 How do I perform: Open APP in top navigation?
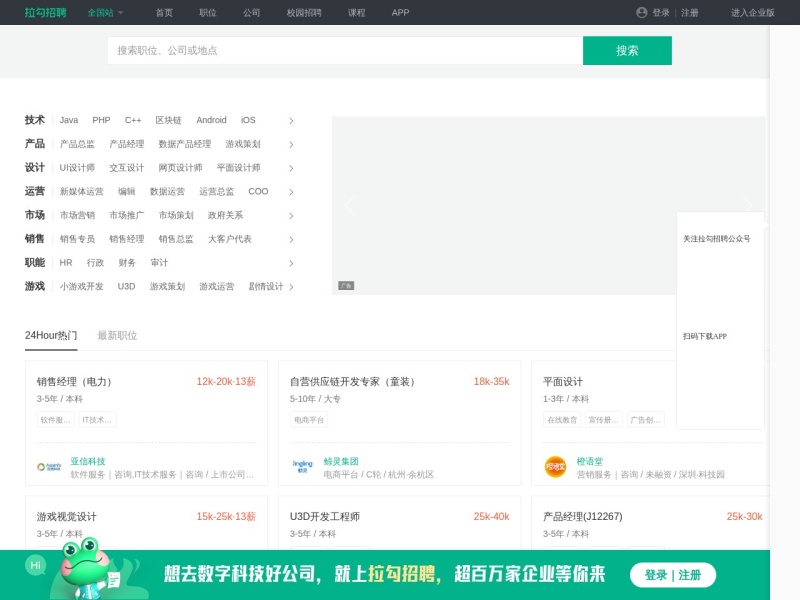(x=401, y=13)
